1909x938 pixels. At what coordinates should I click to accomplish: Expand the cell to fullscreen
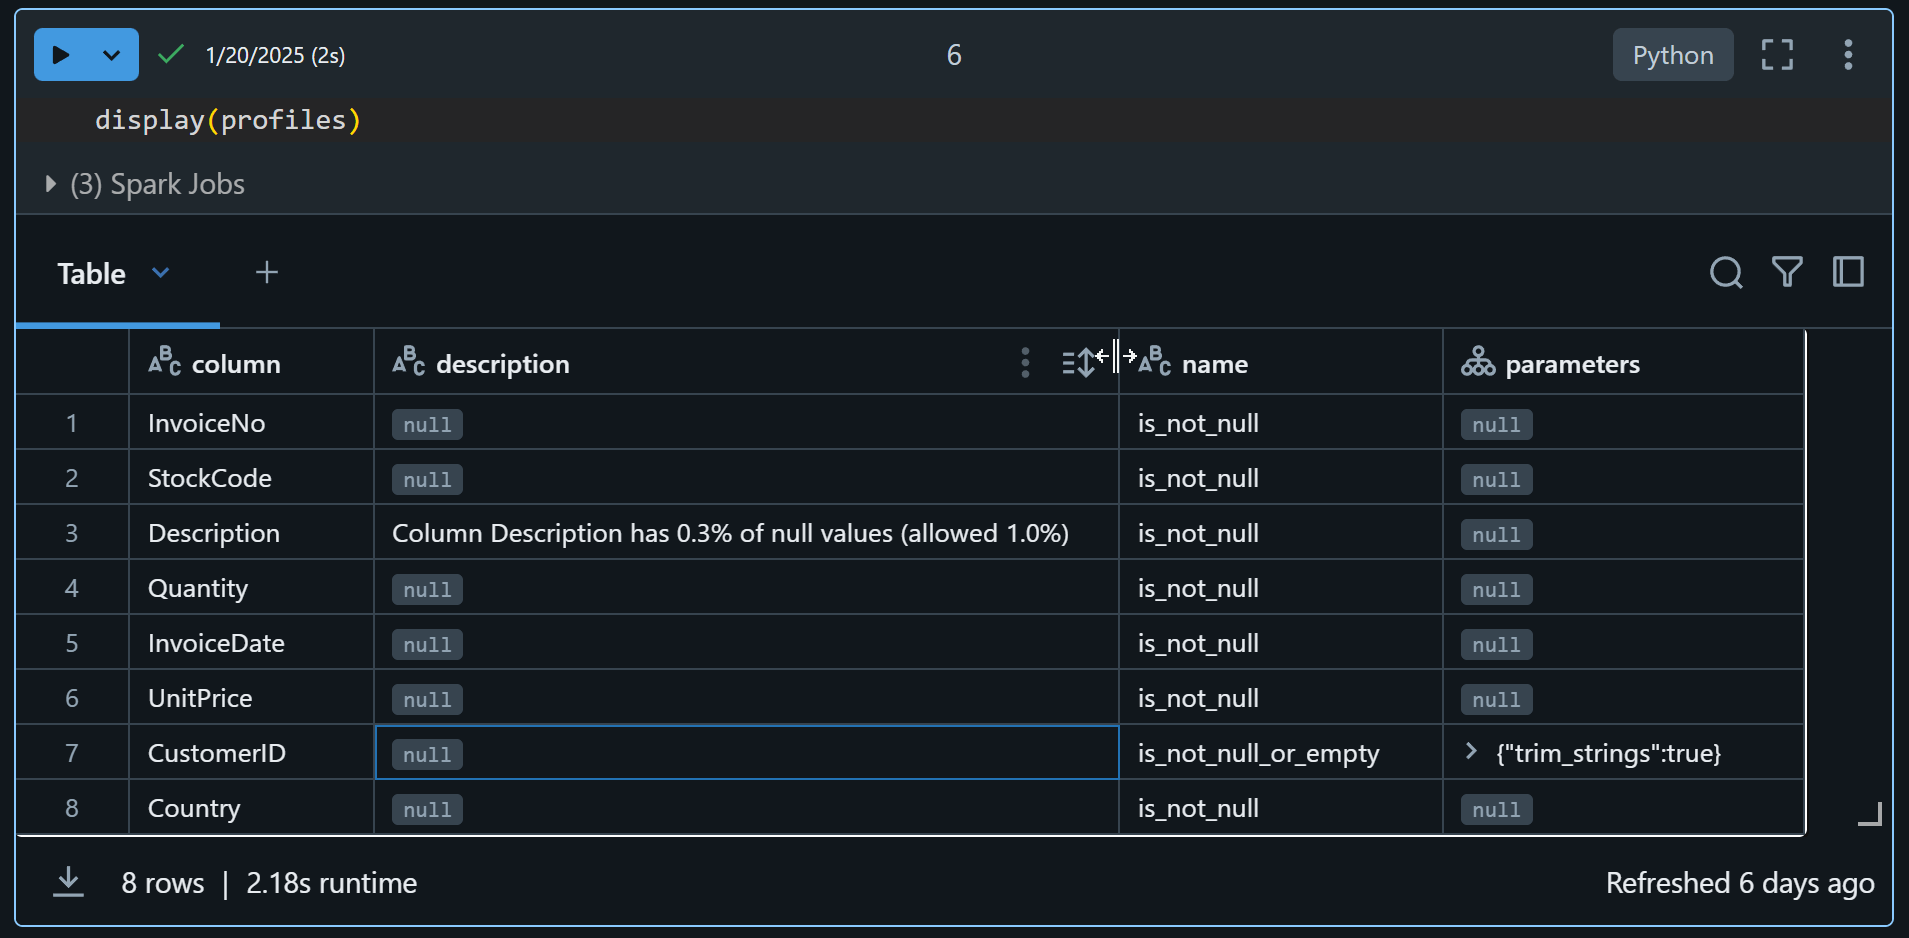1777,55
